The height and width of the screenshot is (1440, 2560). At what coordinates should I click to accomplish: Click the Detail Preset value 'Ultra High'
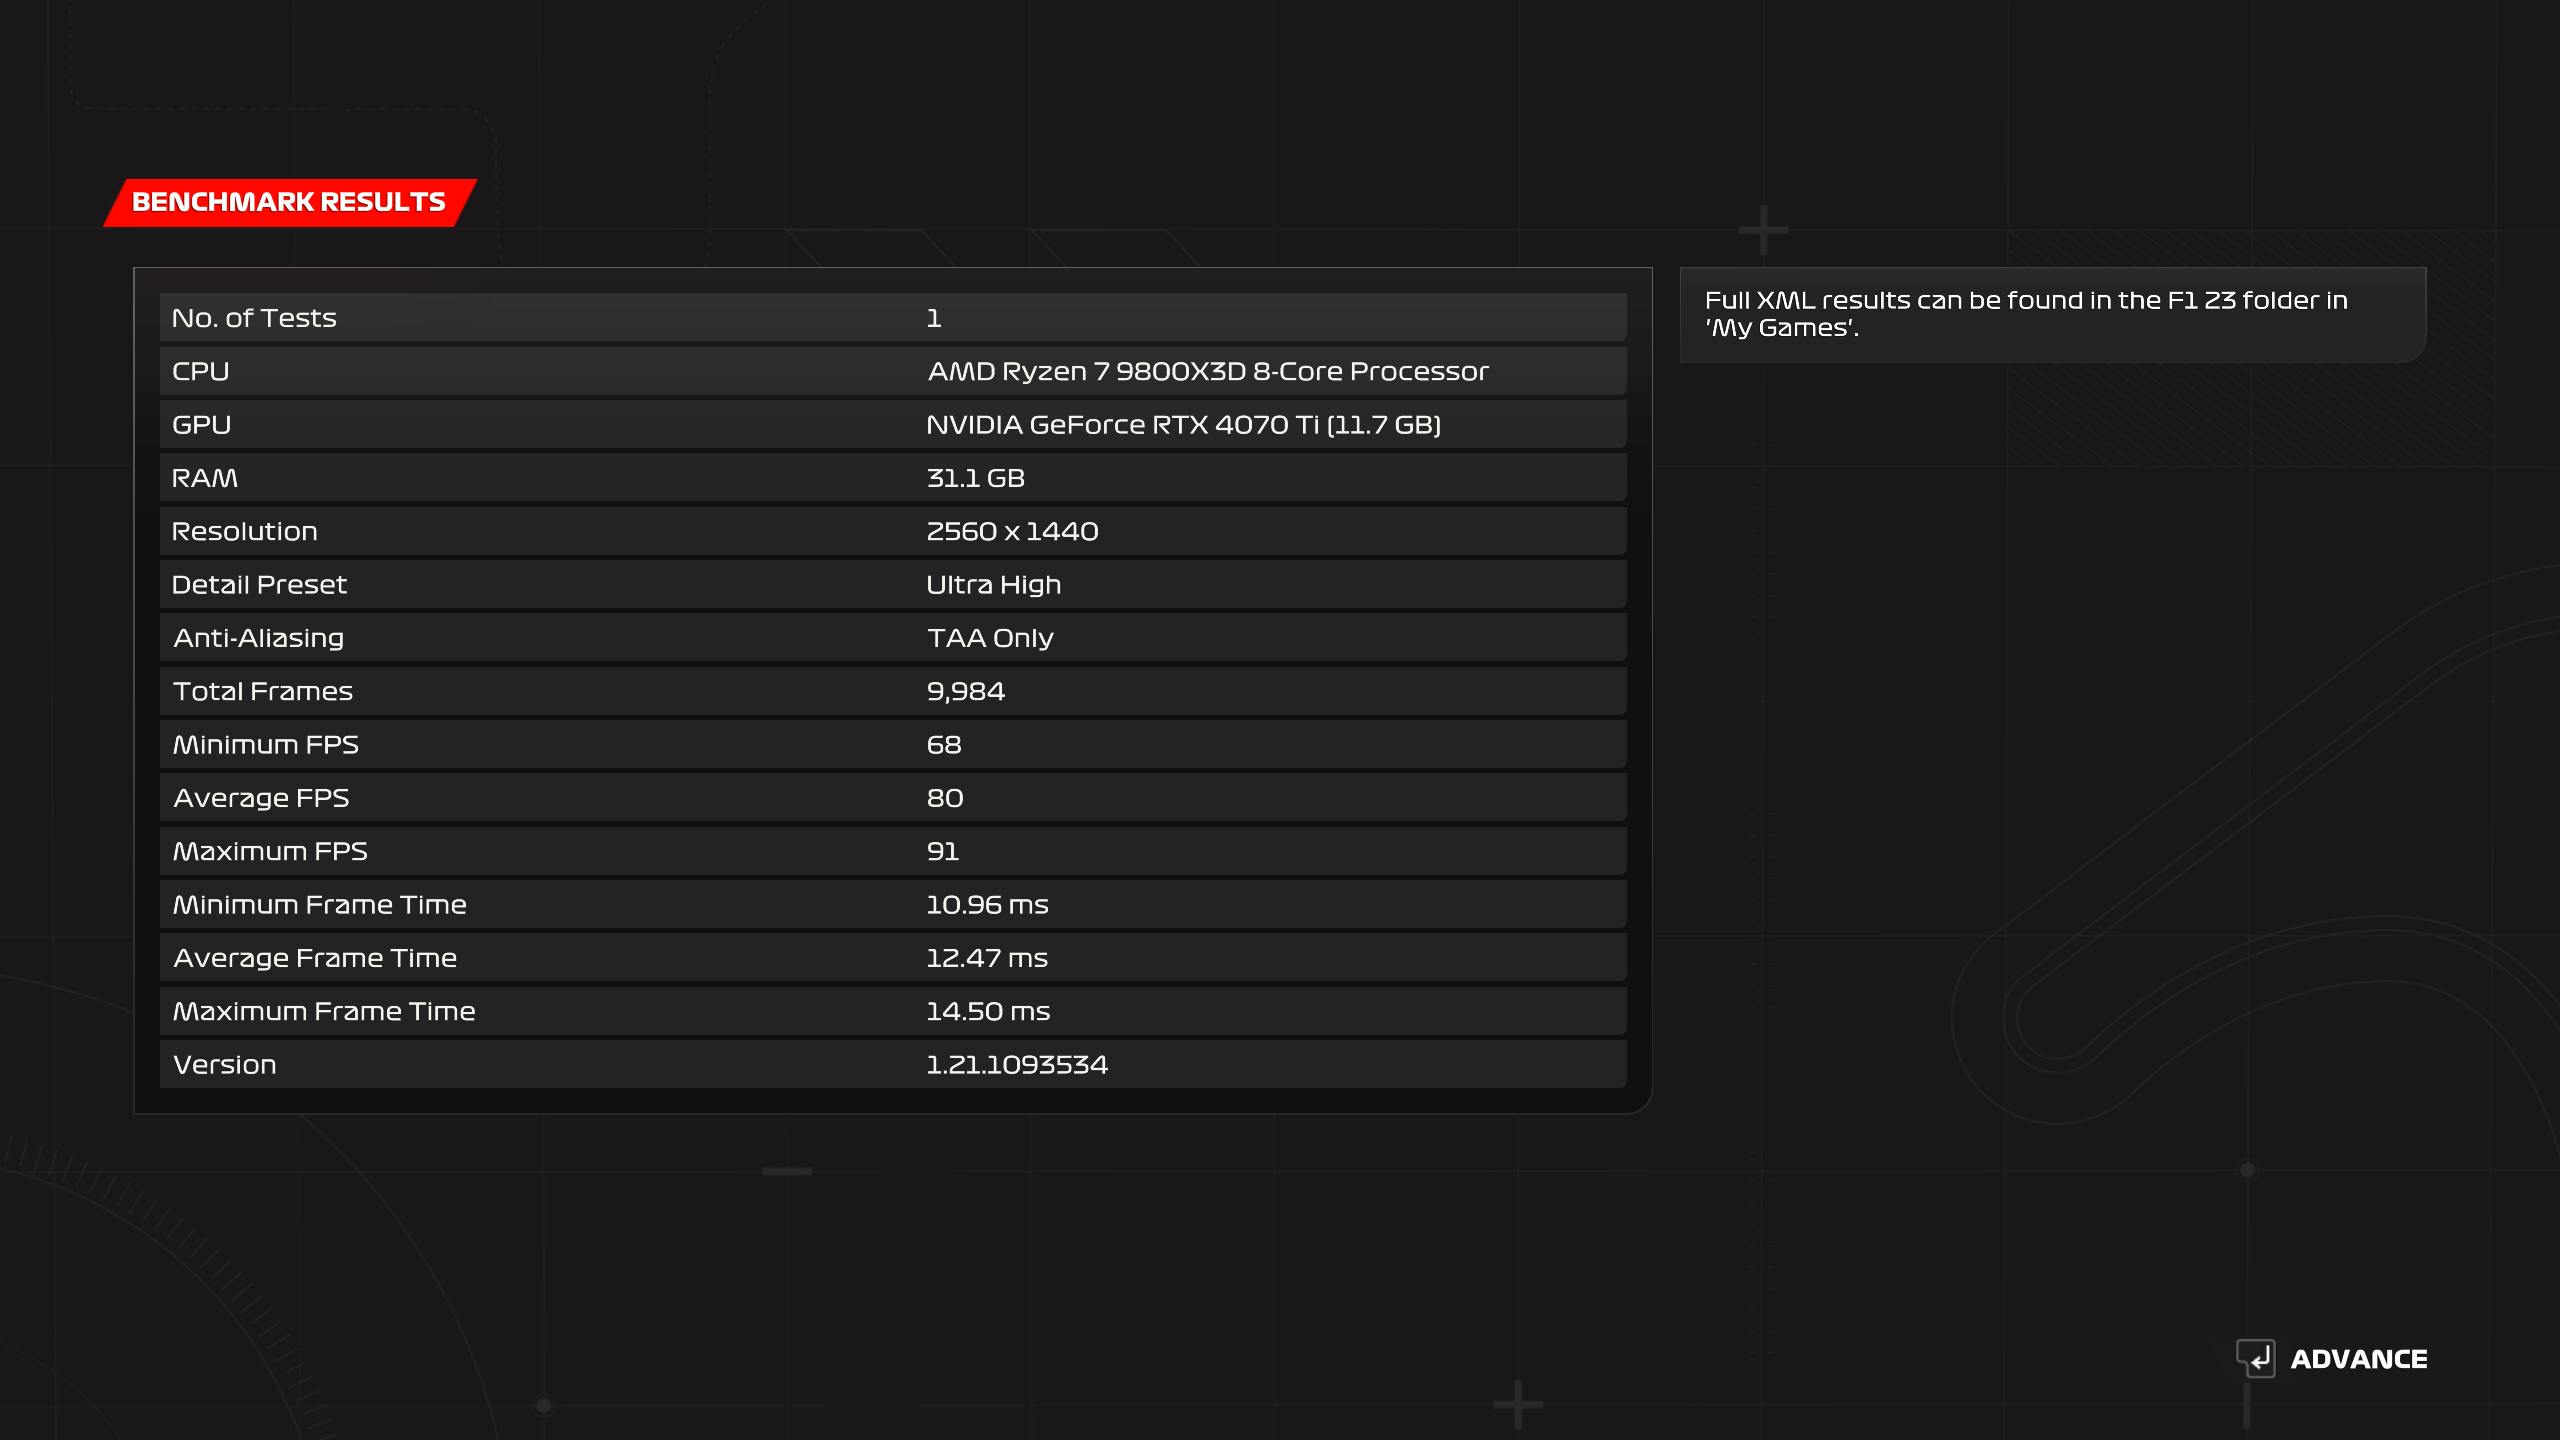coord(993,585)
